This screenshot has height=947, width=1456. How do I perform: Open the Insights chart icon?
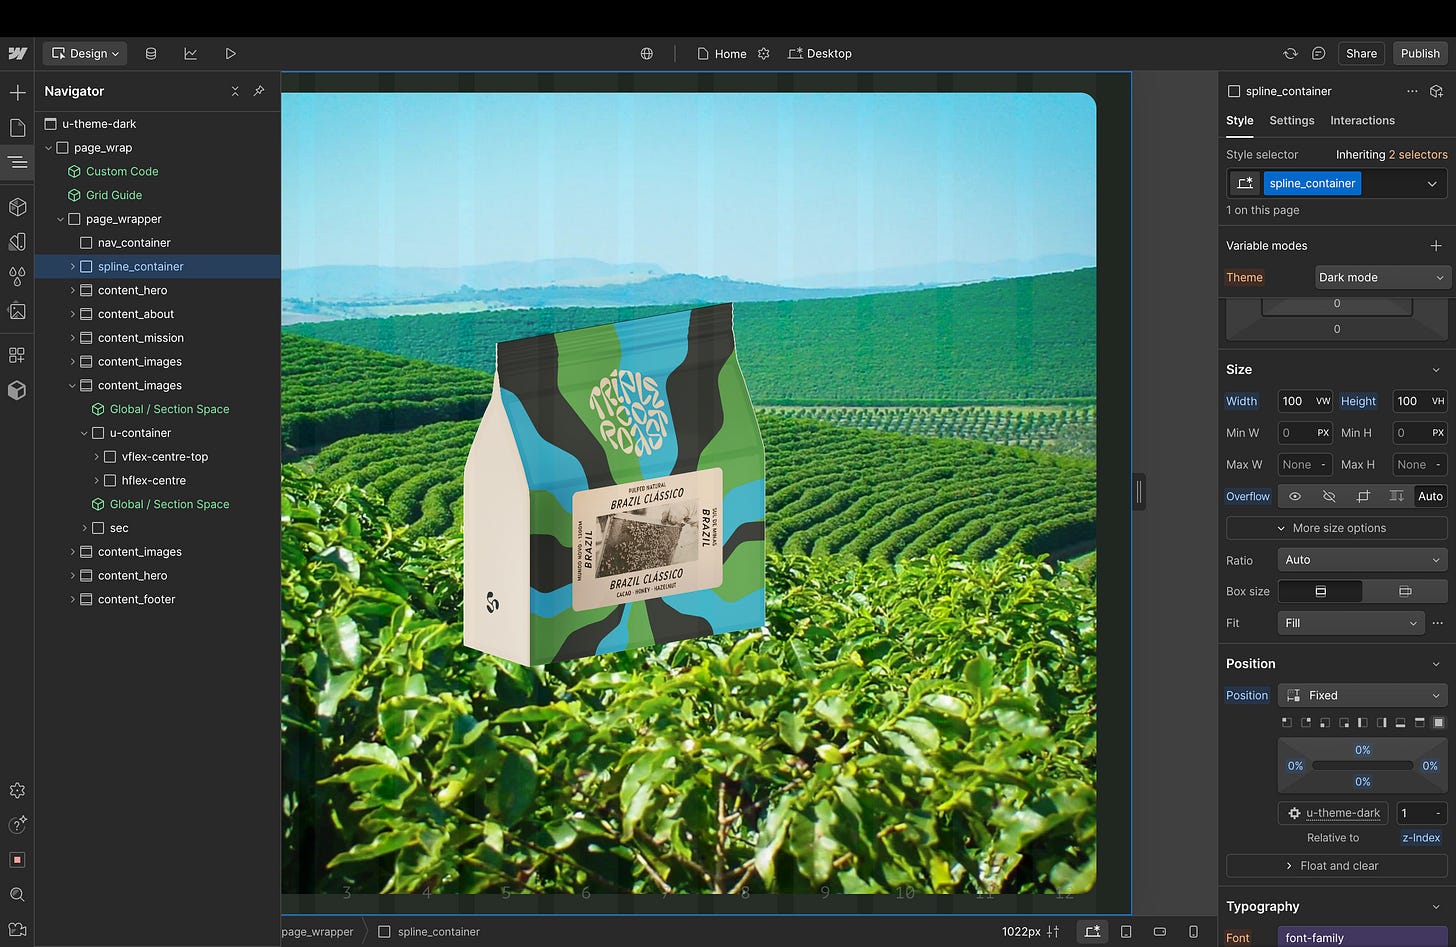point(190,53)
